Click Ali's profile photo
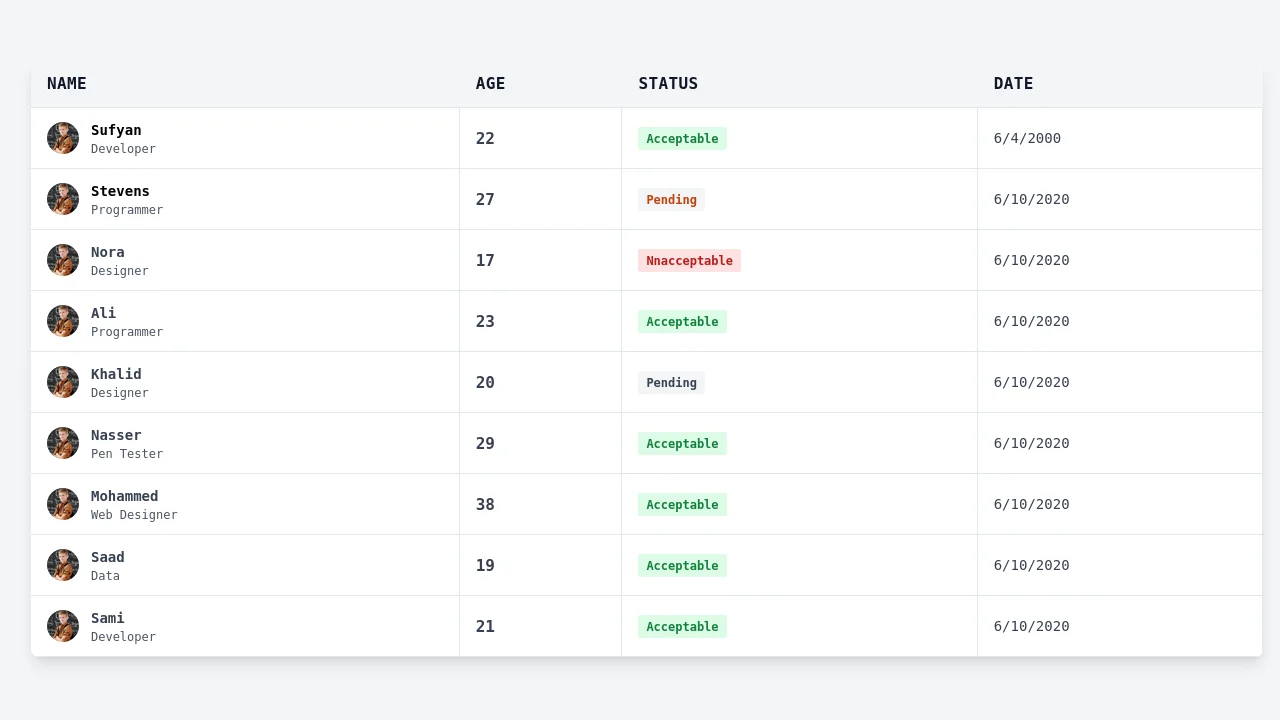This screenshot has width=1280, height=720. point(63,321)
